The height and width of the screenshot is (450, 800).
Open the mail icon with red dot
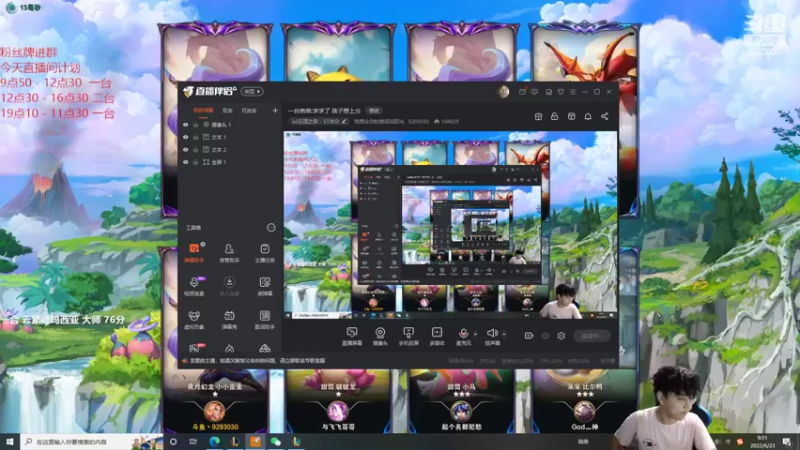522,92
